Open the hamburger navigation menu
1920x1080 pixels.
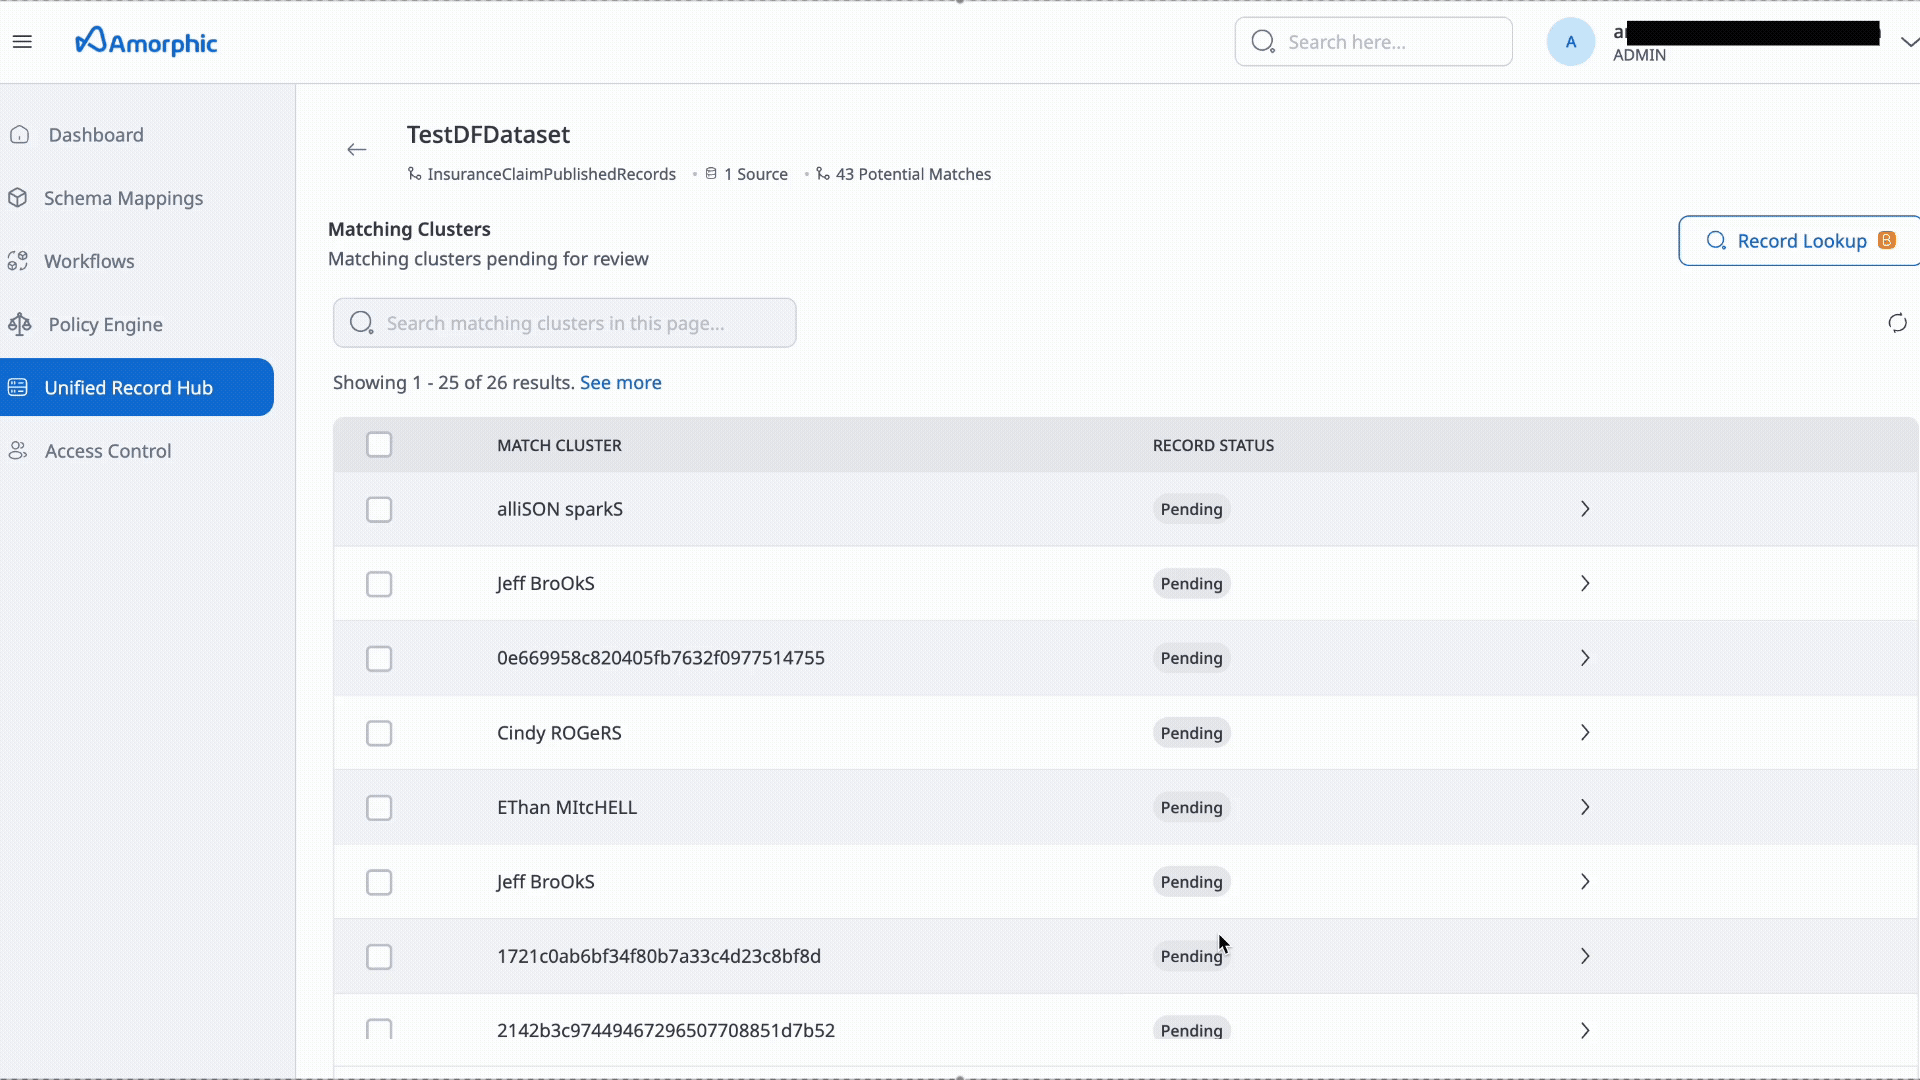pos(23,41)
